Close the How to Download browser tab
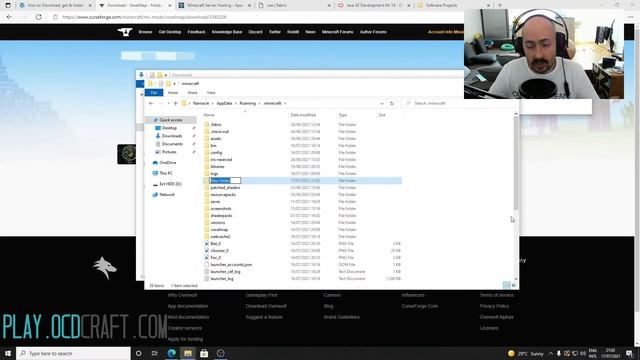The height and width of the screenshot is (360, 640). tap(90, 6)
